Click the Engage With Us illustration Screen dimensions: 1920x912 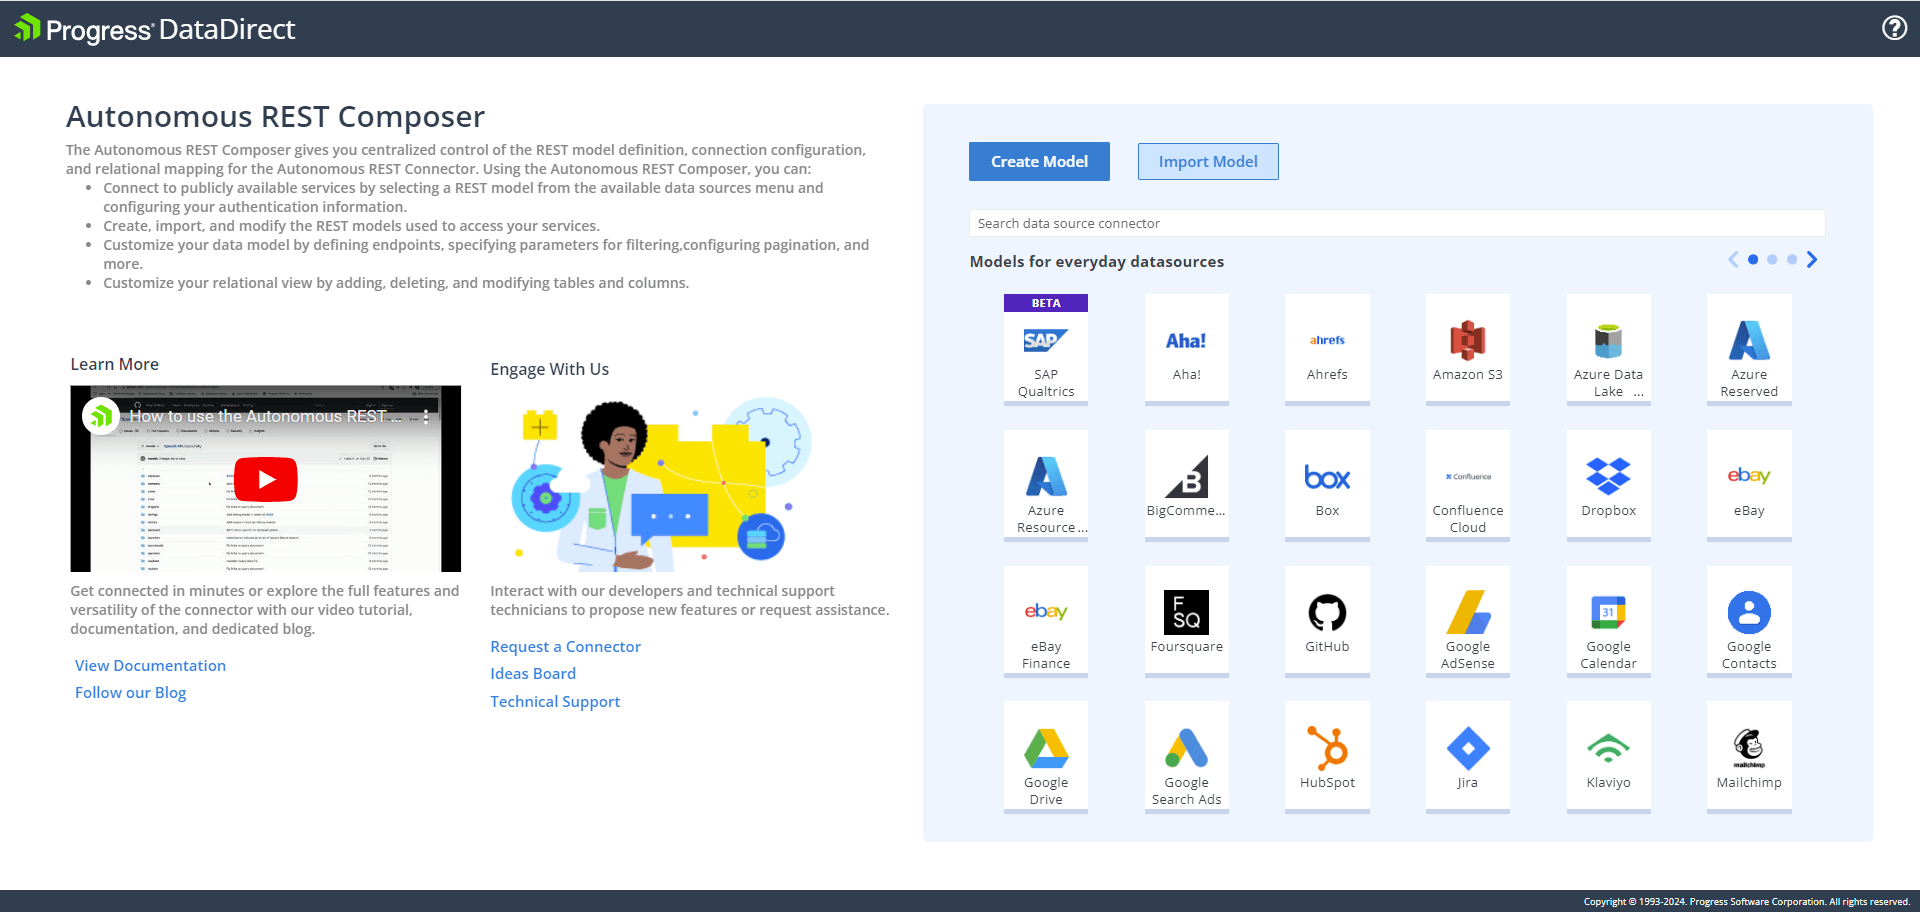pyautogui.click(x=661, y=483)
